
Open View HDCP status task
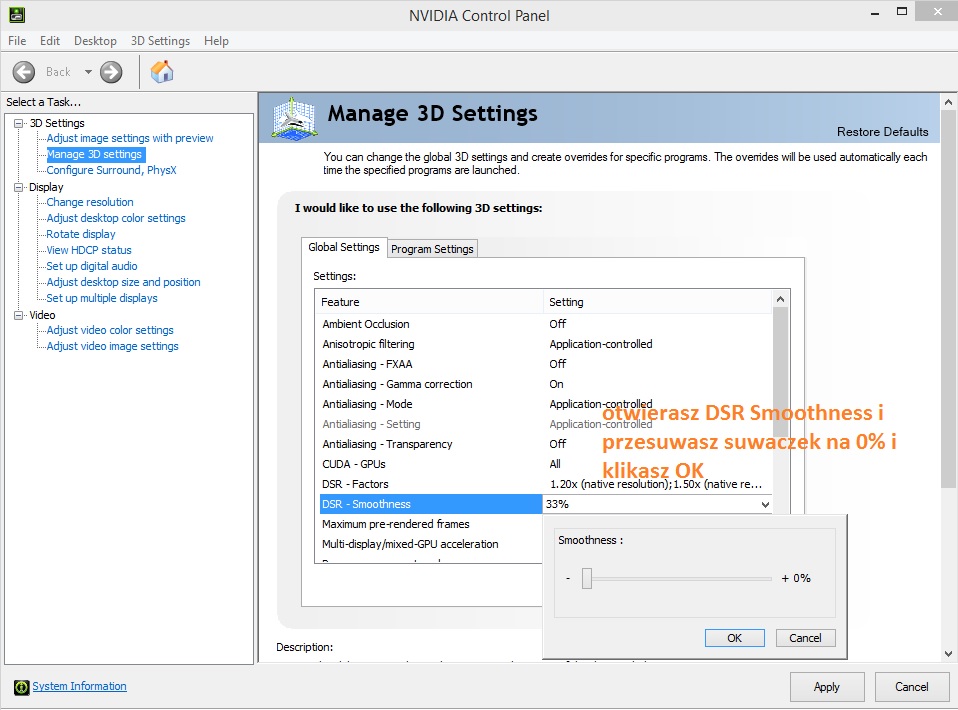(89, 250)
